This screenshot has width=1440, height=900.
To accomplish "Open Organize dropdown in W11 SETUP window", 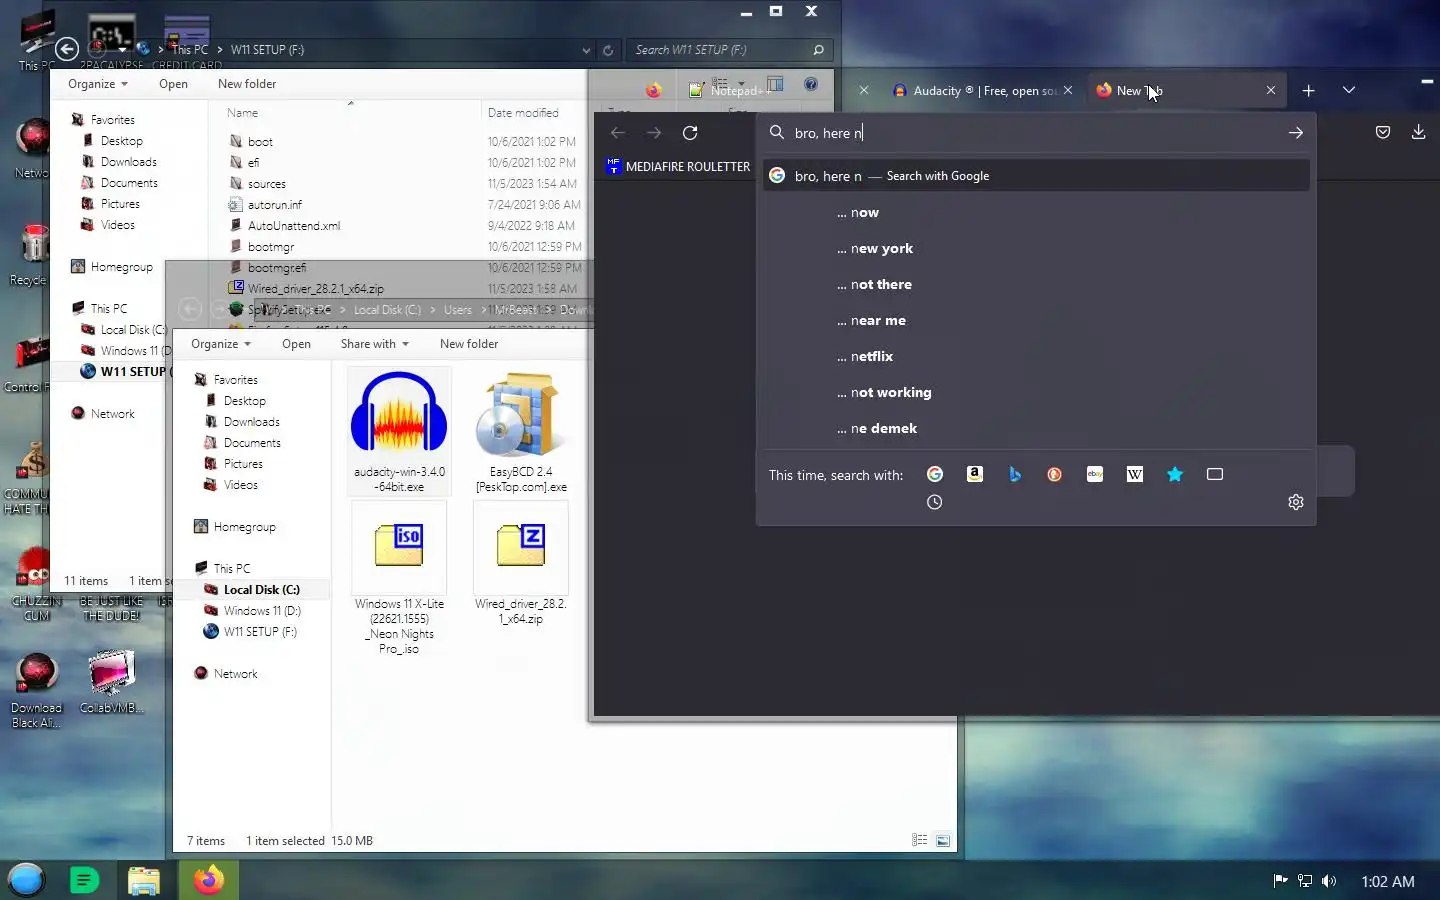I will [98, 84].
